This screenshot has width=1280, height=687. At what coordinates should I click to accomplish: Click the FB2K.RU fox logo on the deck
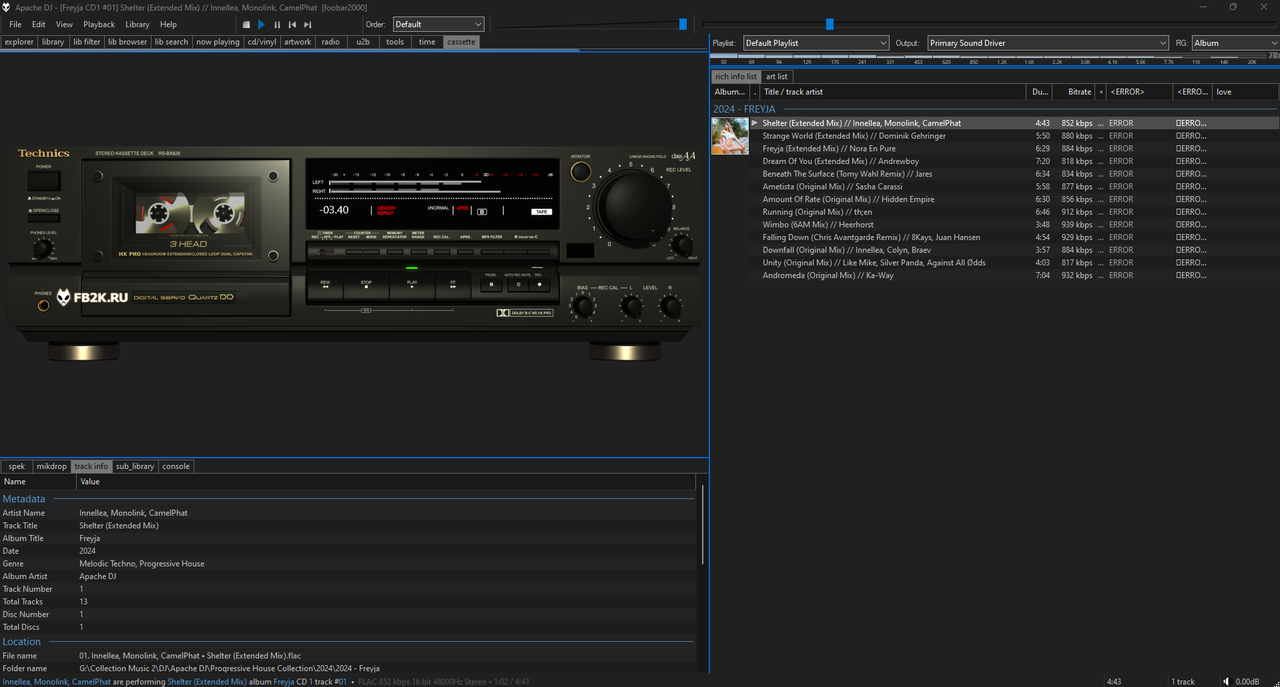(63, 297)
